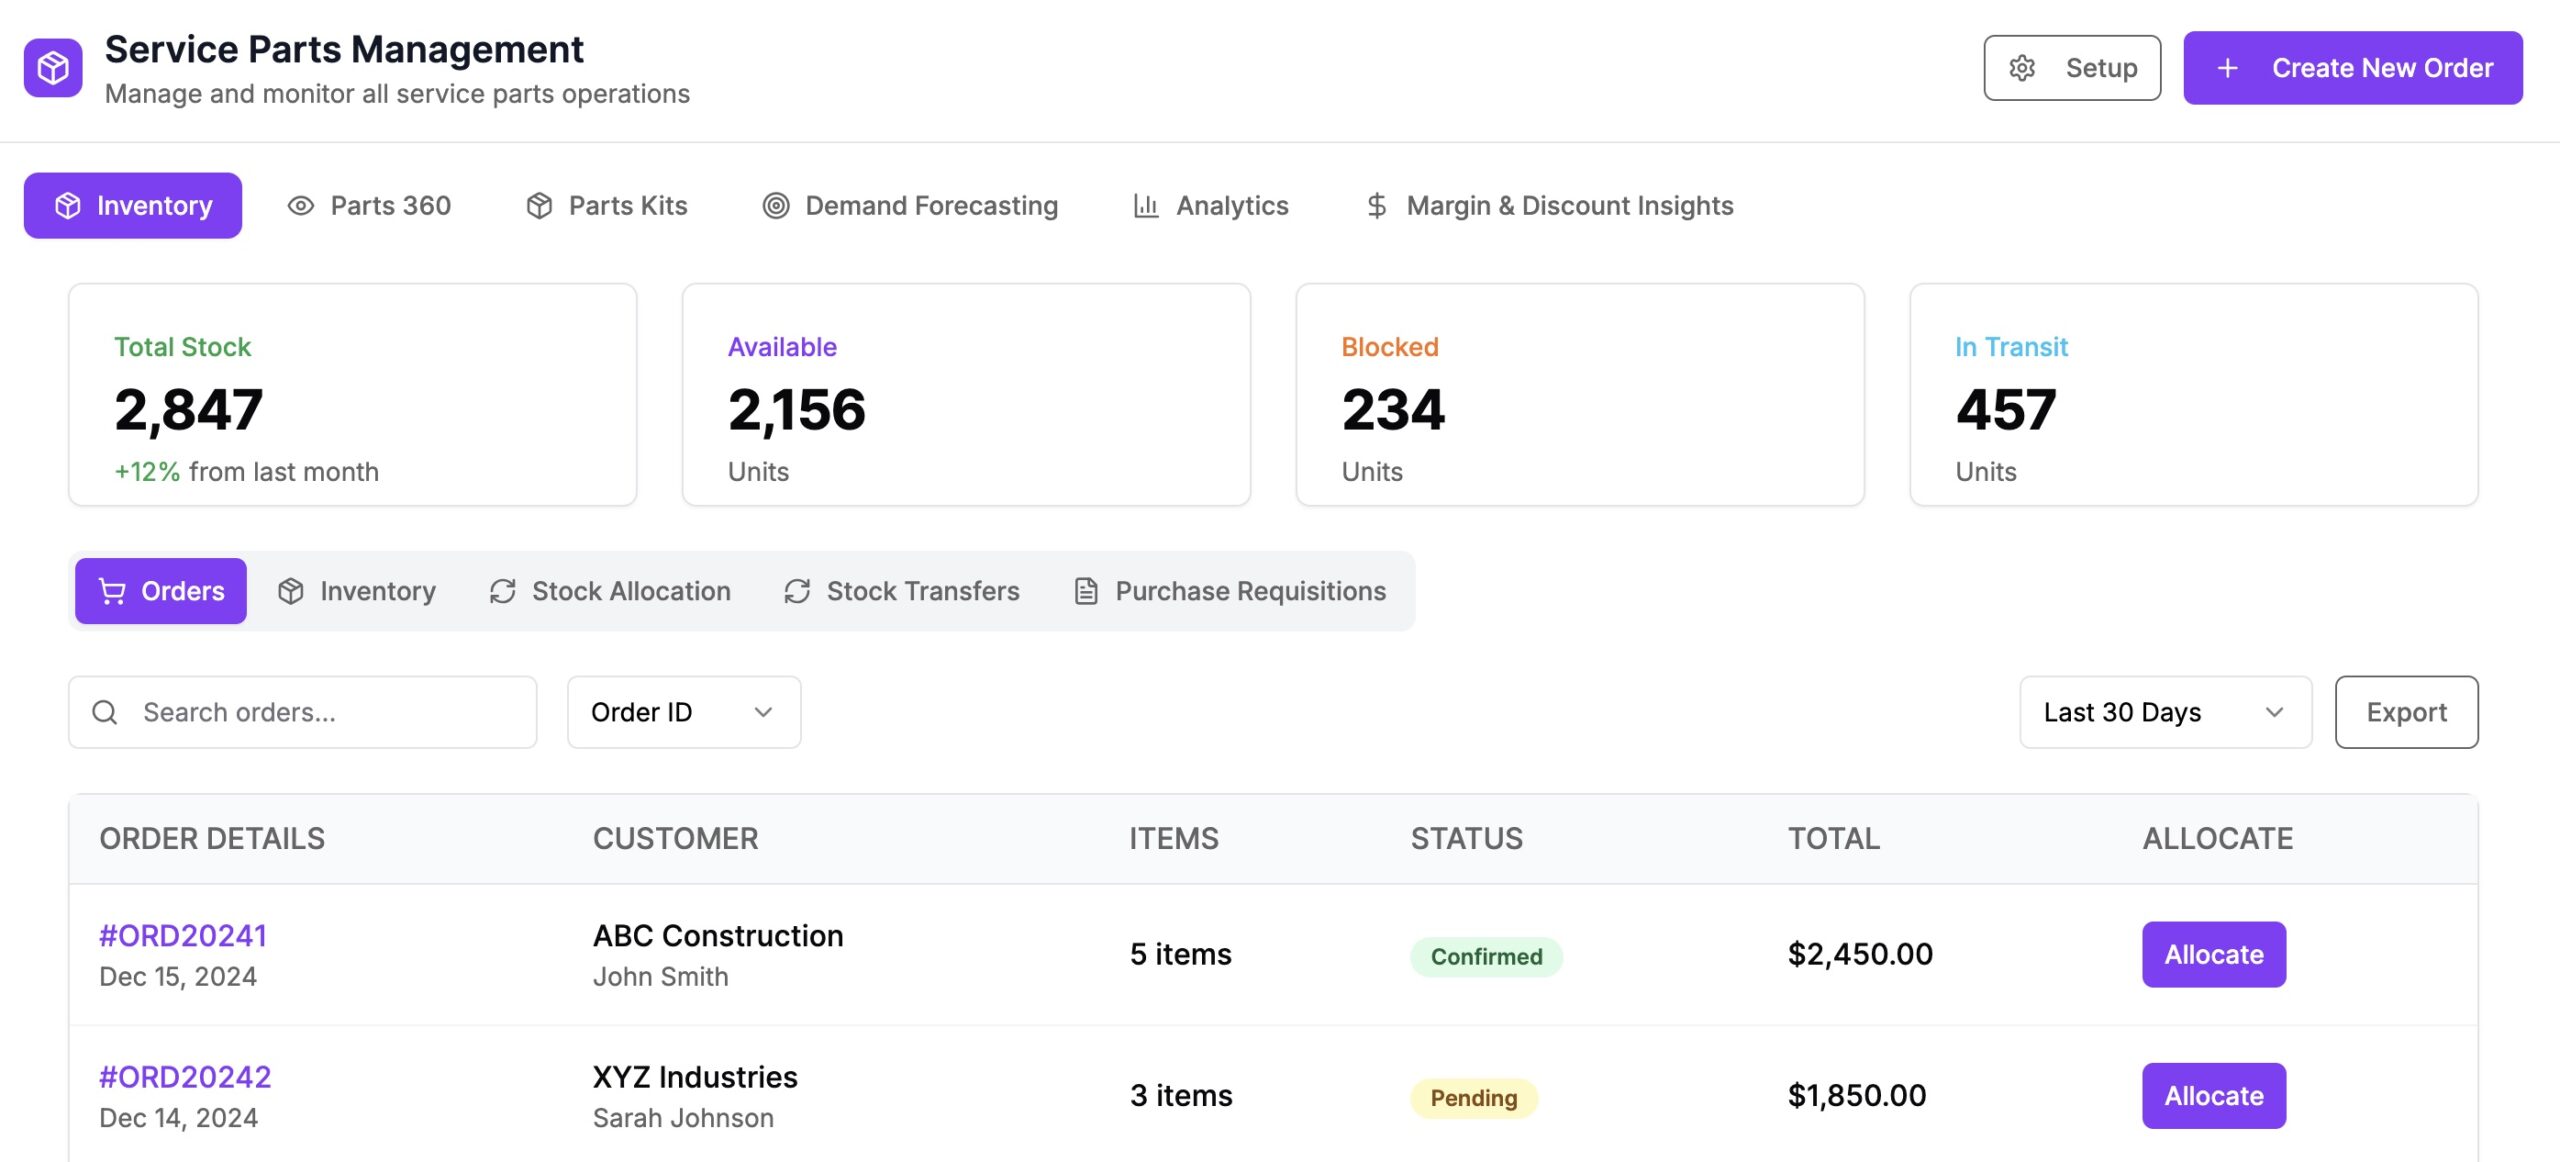This screenshot has width=2560, height=1162.
Task: Click the Pending status badge
Action: click(1474, 1098)
